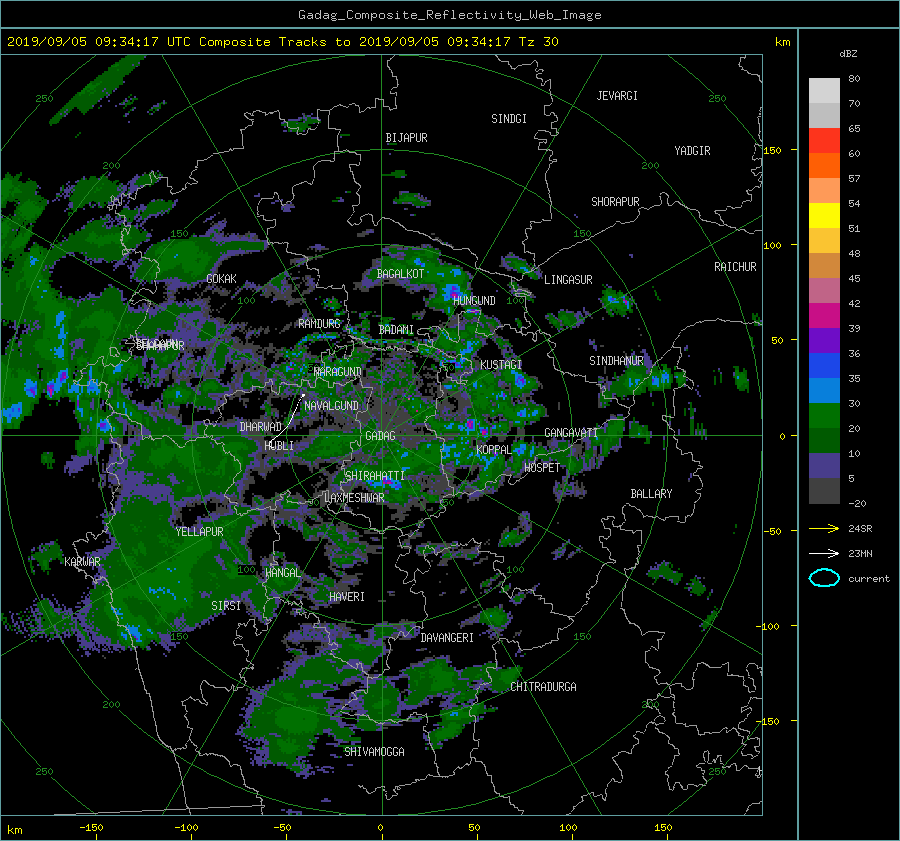Click the KARWAR city label
Screen dimensions: 900x841
82,562
